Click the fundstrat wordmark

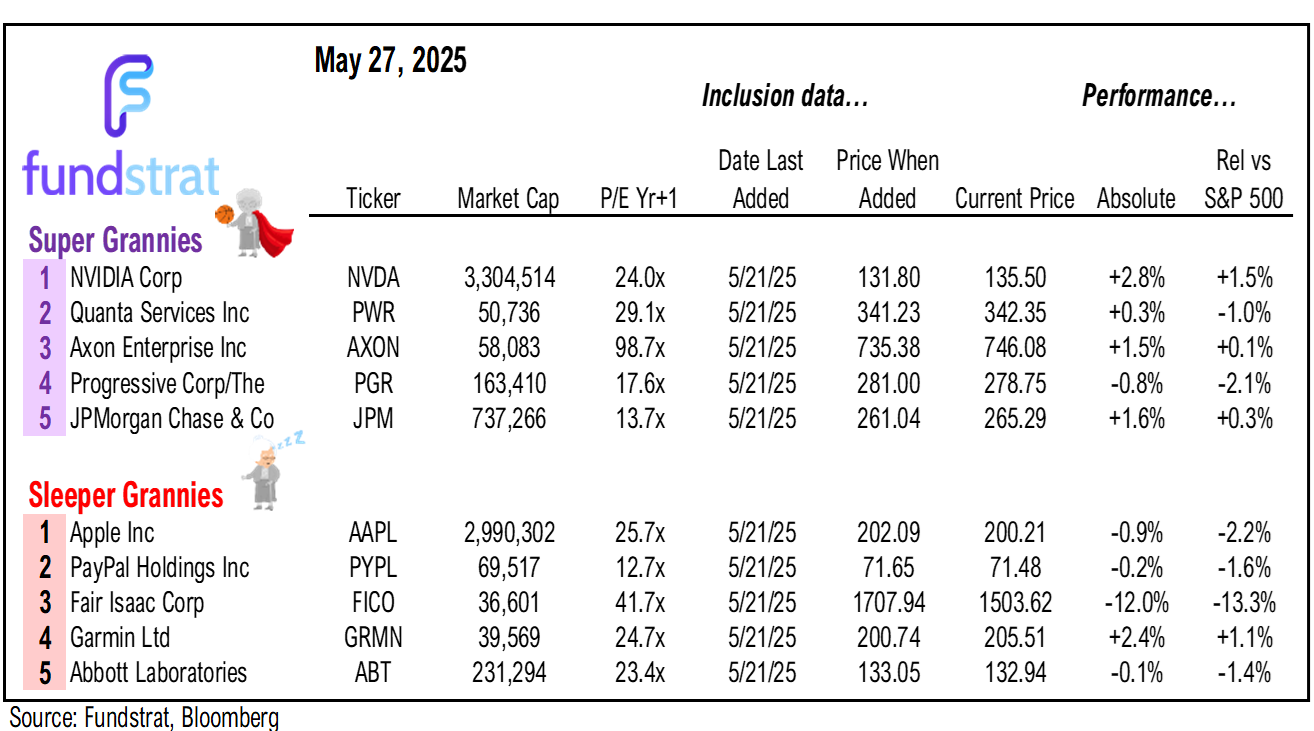[x=120, y=176]
